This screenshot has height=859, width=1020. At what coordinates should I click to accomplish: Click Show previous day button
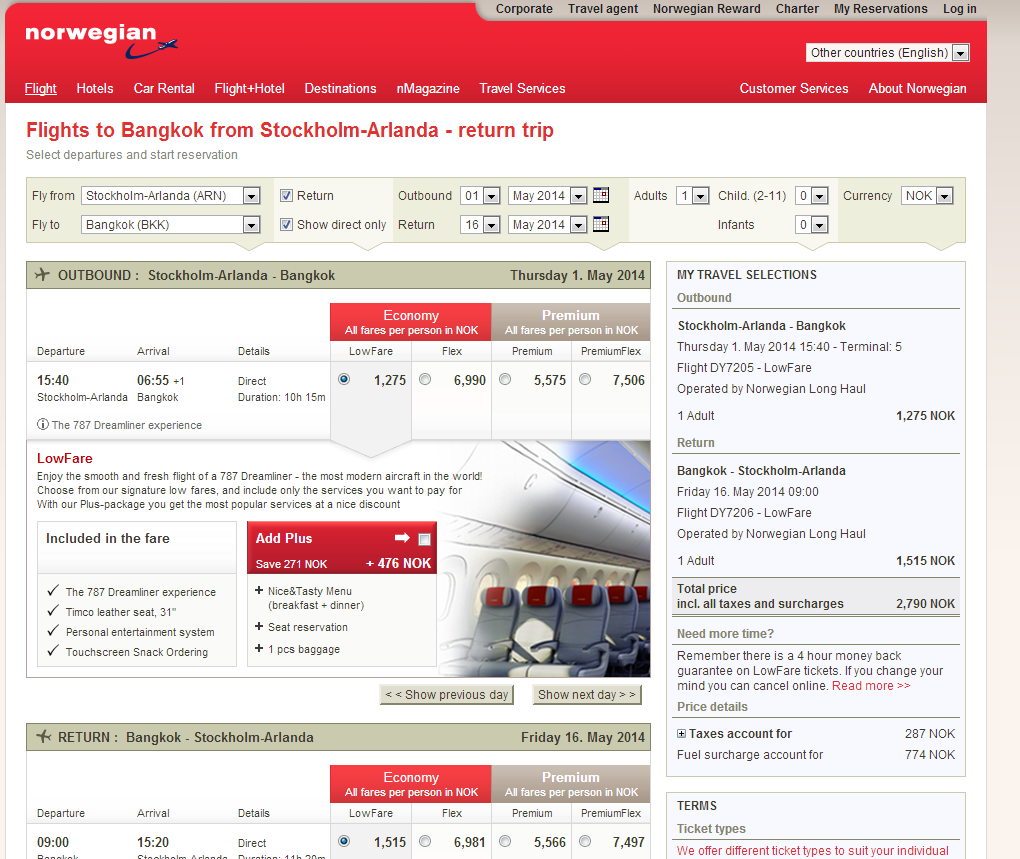point(447,694)
